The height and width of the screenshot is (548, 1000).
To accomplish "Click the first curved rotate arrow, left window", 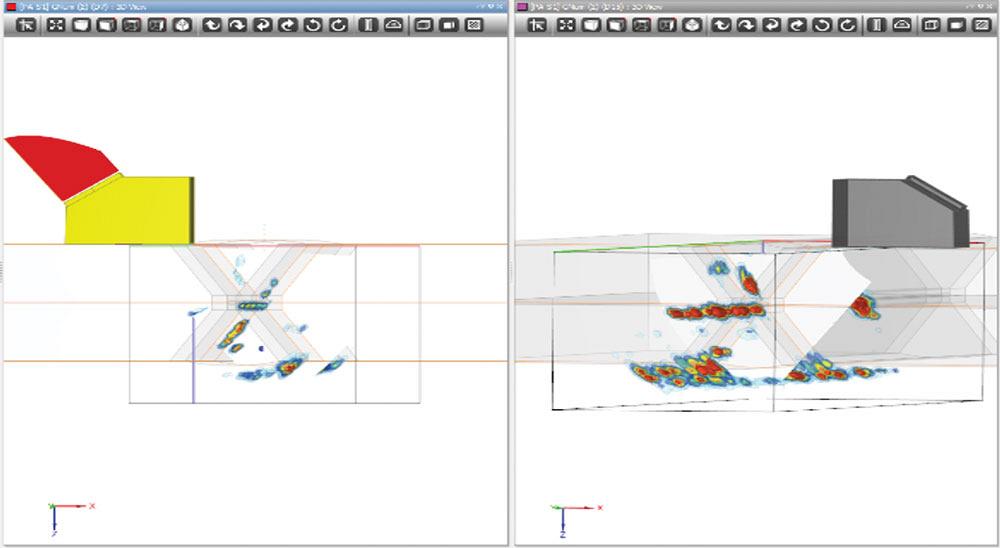I will click(212, 25).
